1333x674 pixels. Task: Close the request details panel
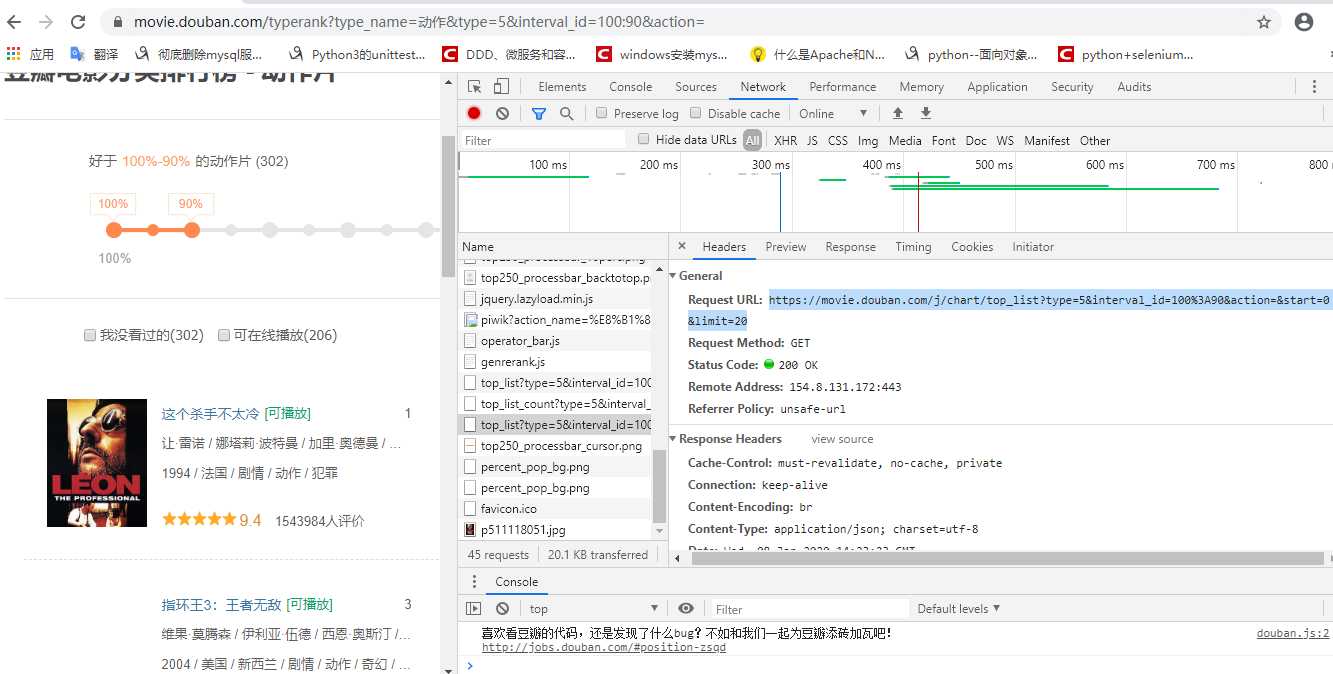(x=682, y=246)
